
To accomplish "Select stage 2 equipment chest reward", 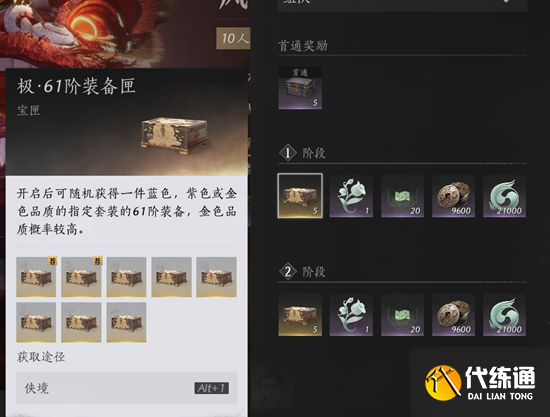I will (x=300, y=315).
